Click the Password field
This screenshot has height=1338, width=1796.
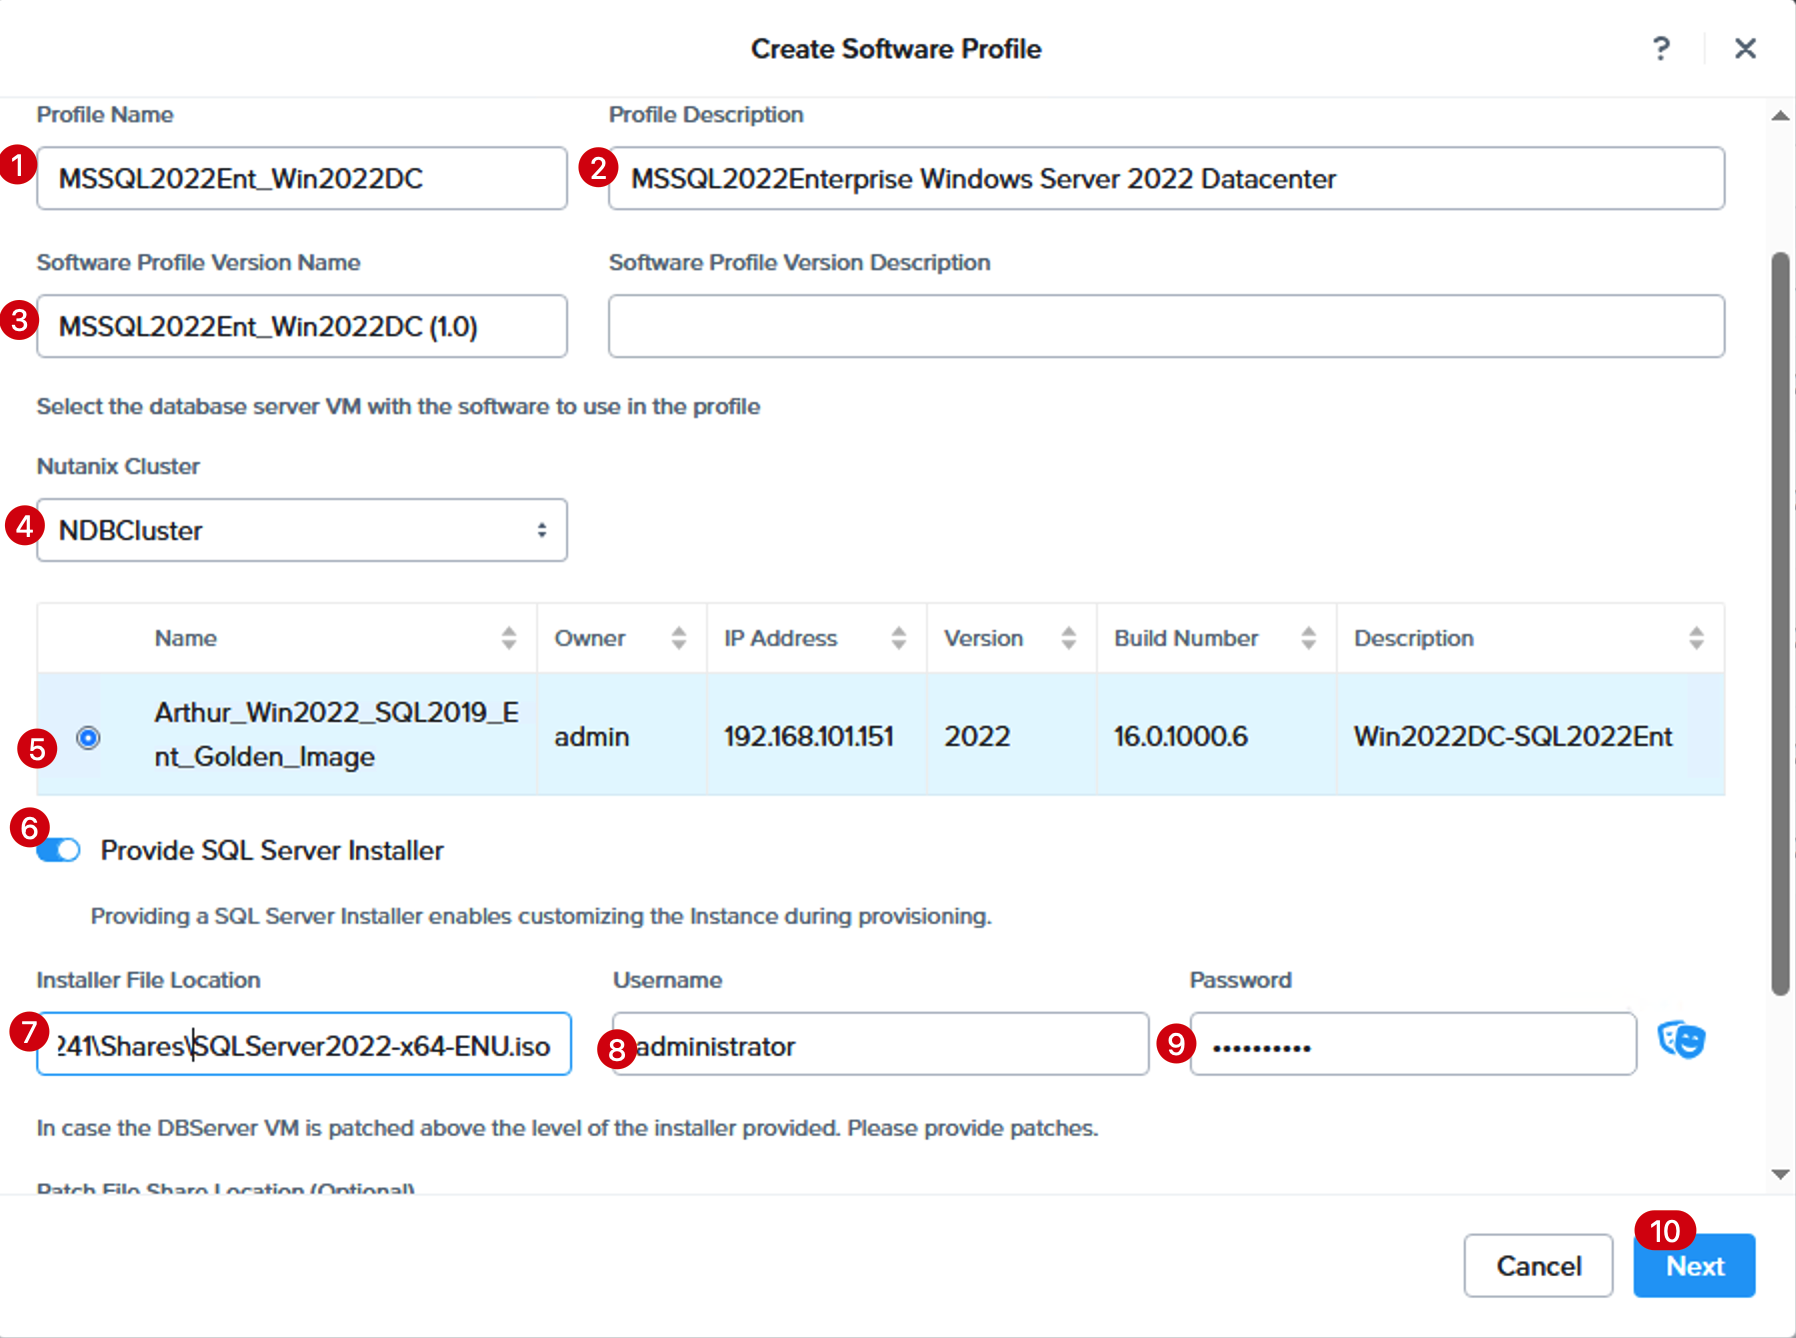pos(1413,1045)
